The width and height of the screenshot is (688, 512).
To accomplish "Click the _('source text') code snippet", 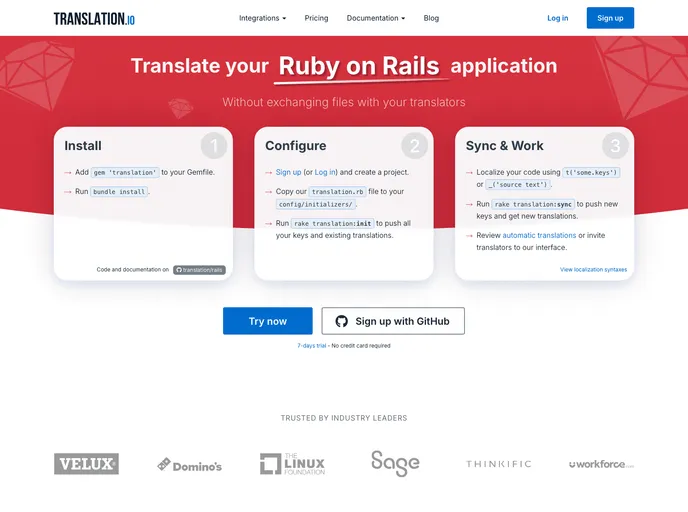I will click(518, 185).
